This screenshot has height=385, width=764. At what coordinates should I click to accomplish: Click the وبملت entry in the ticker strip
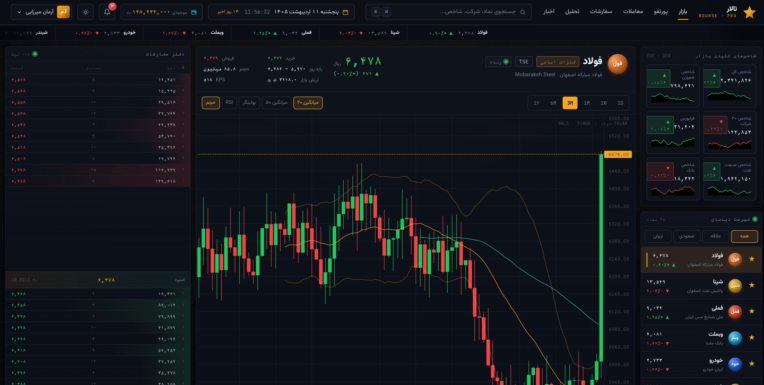coord(193,33)
